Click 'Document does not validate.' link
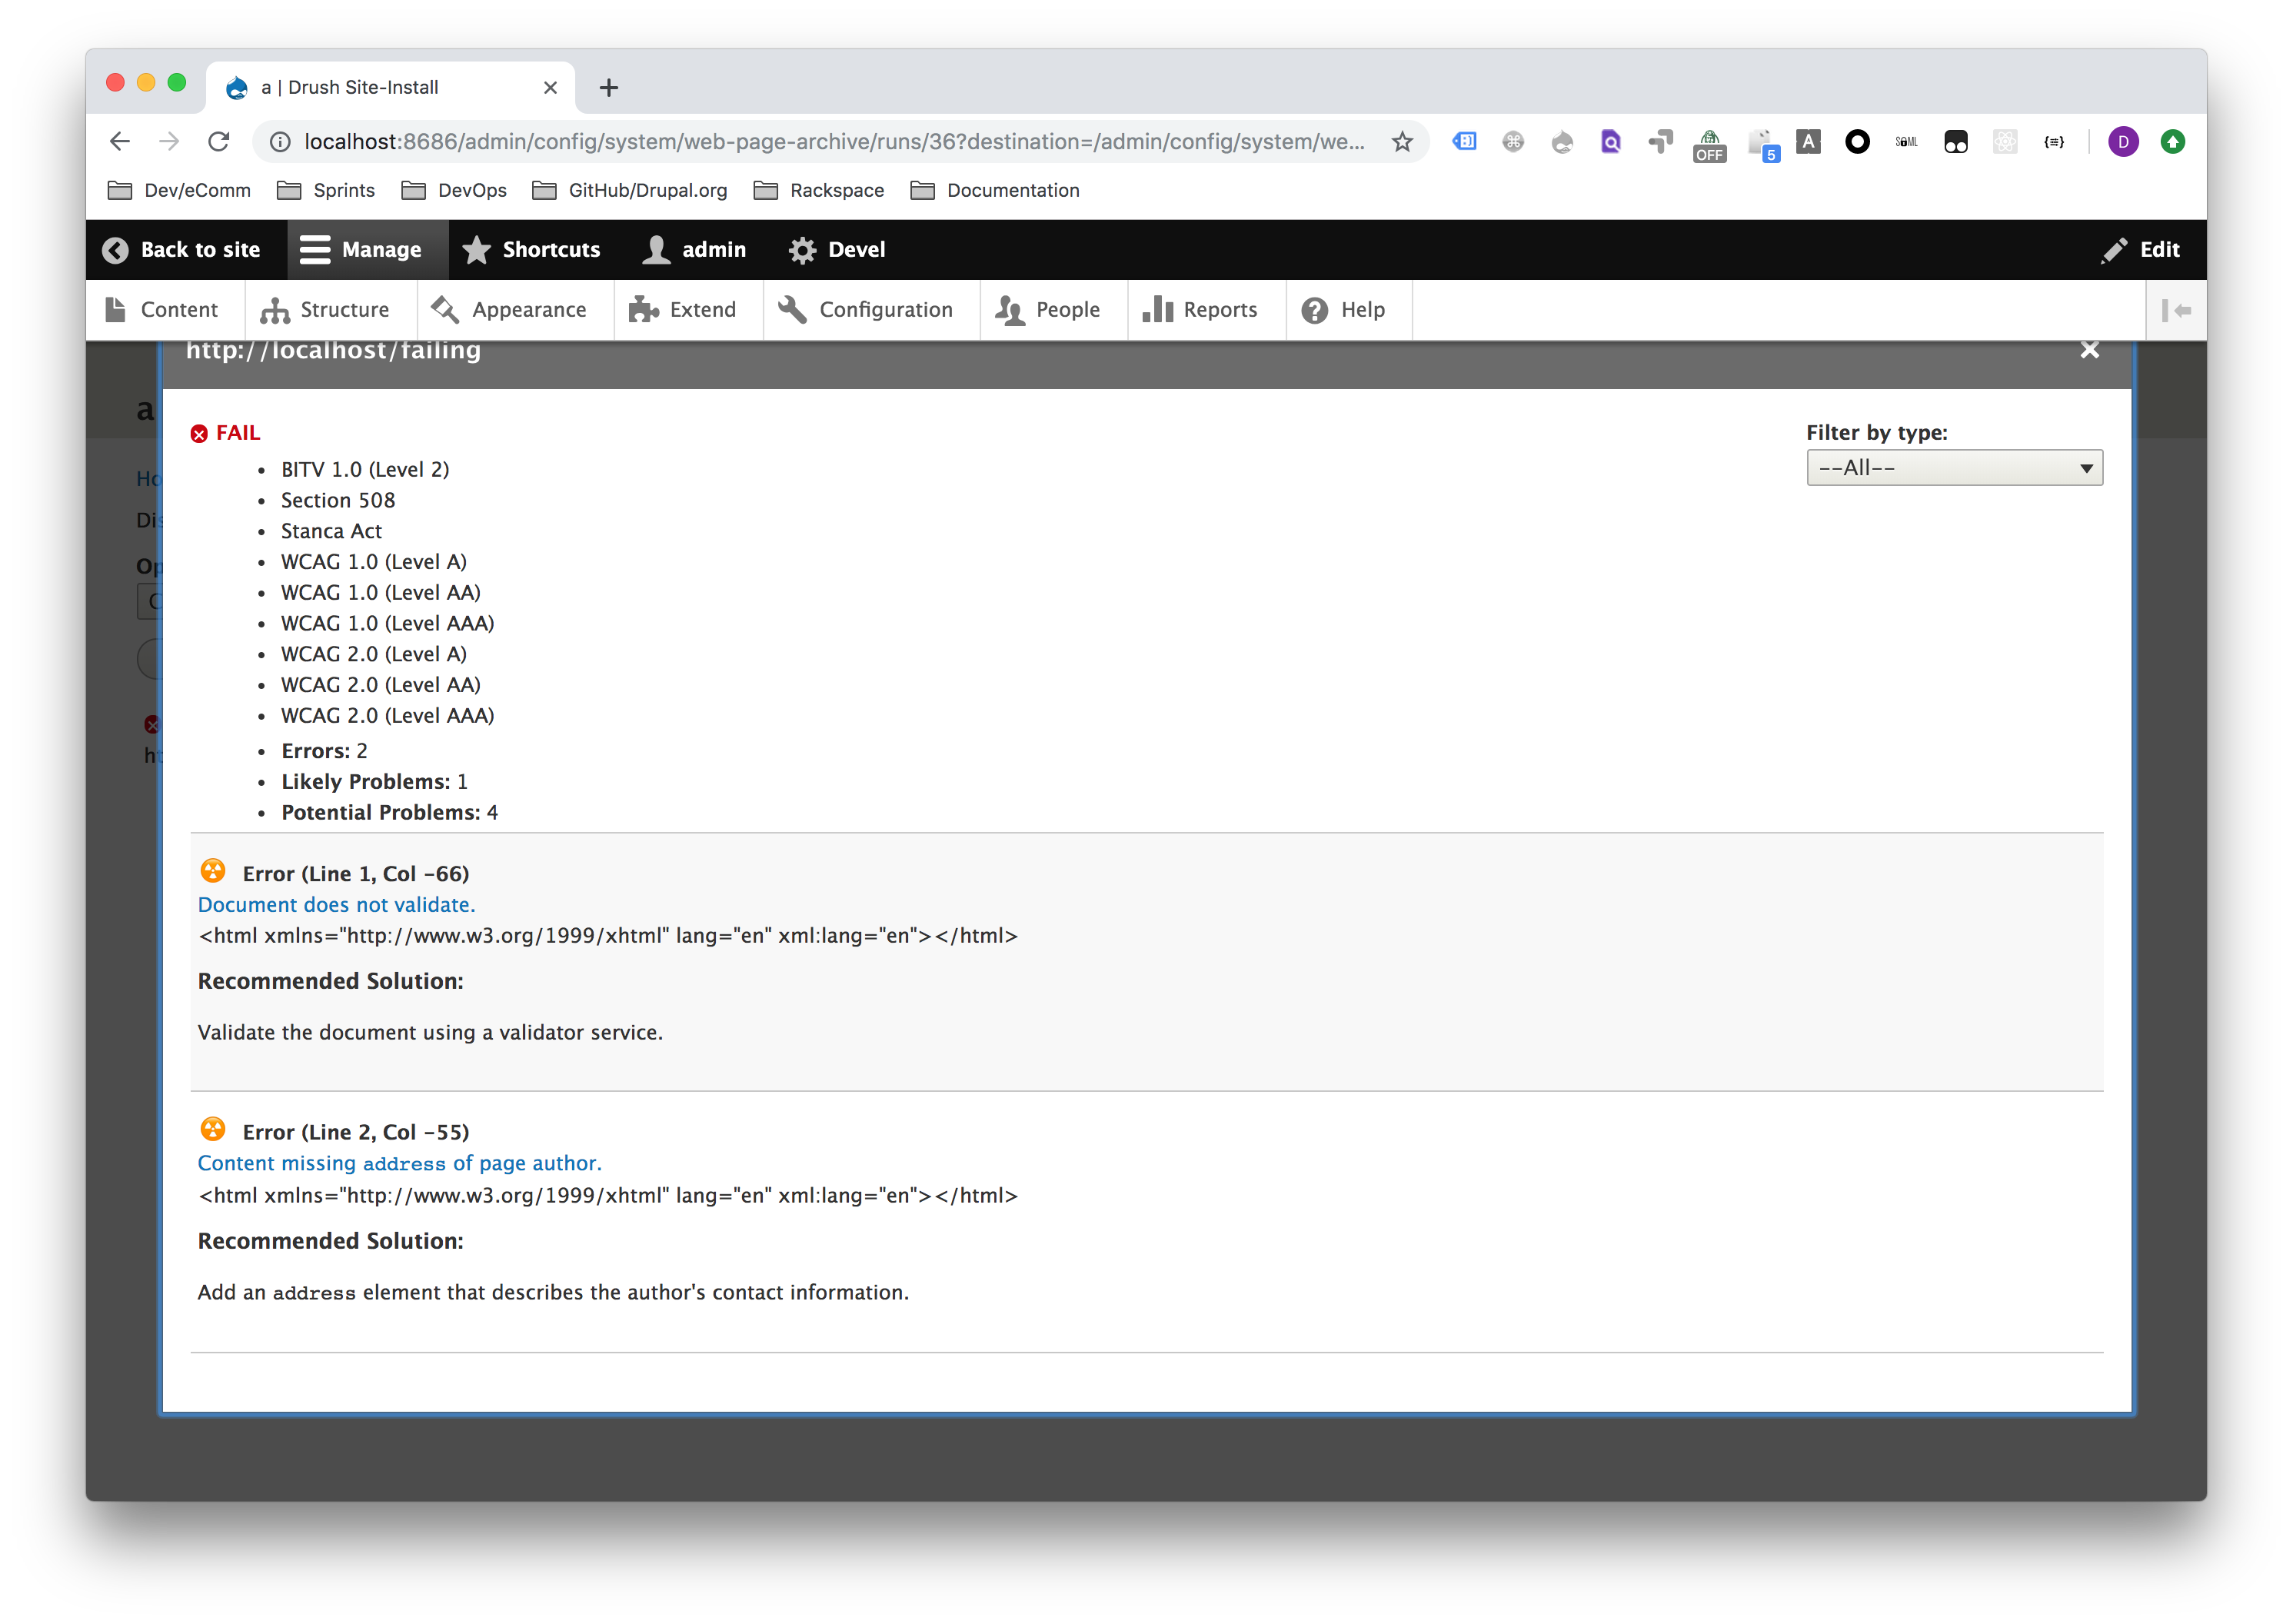Viewport: 2293px width, 1624px height. pyautogui.click(x=337, y=905)
